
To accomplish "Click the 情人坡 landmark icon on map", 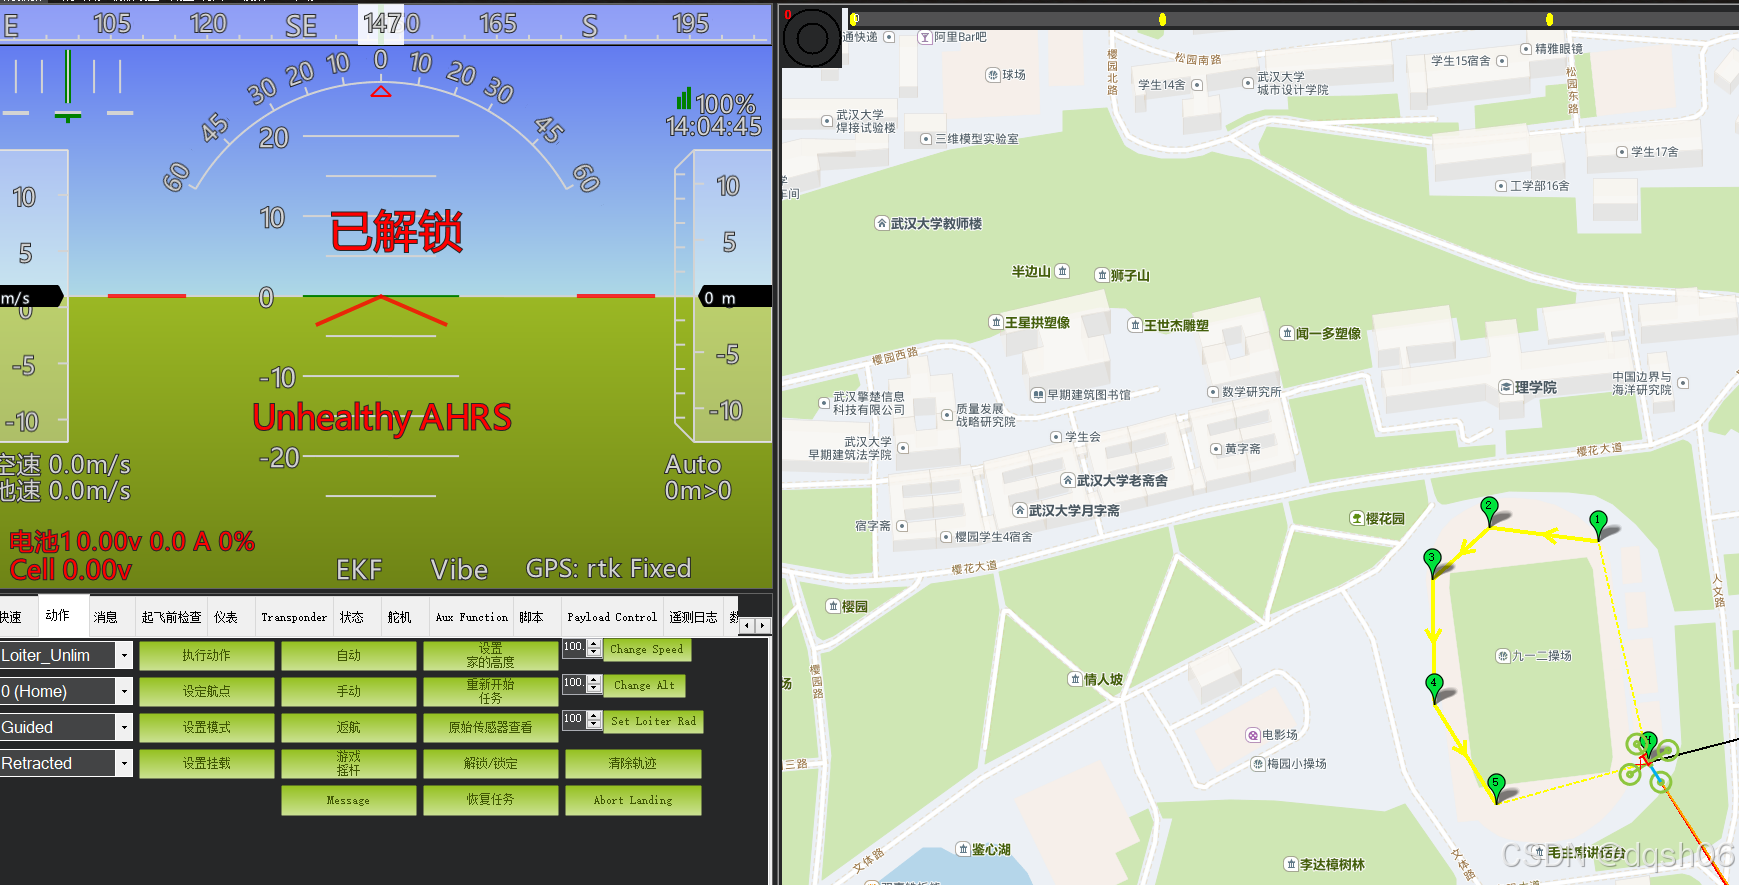I will tap(1075, 679).
